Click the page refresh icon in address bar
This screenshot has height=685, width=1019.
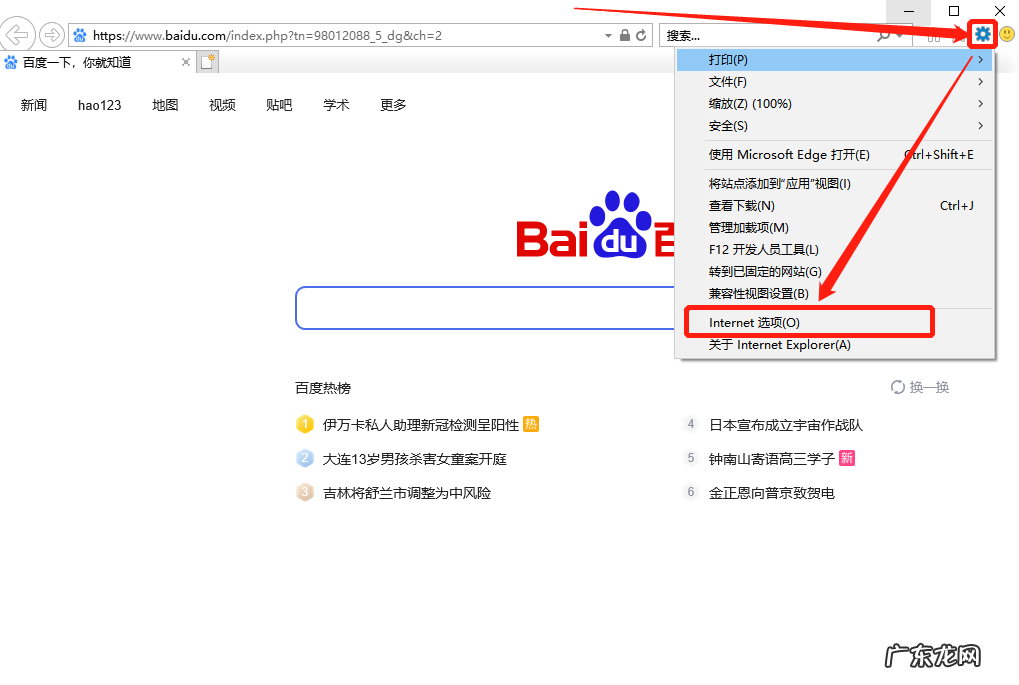tap(642, 33)
